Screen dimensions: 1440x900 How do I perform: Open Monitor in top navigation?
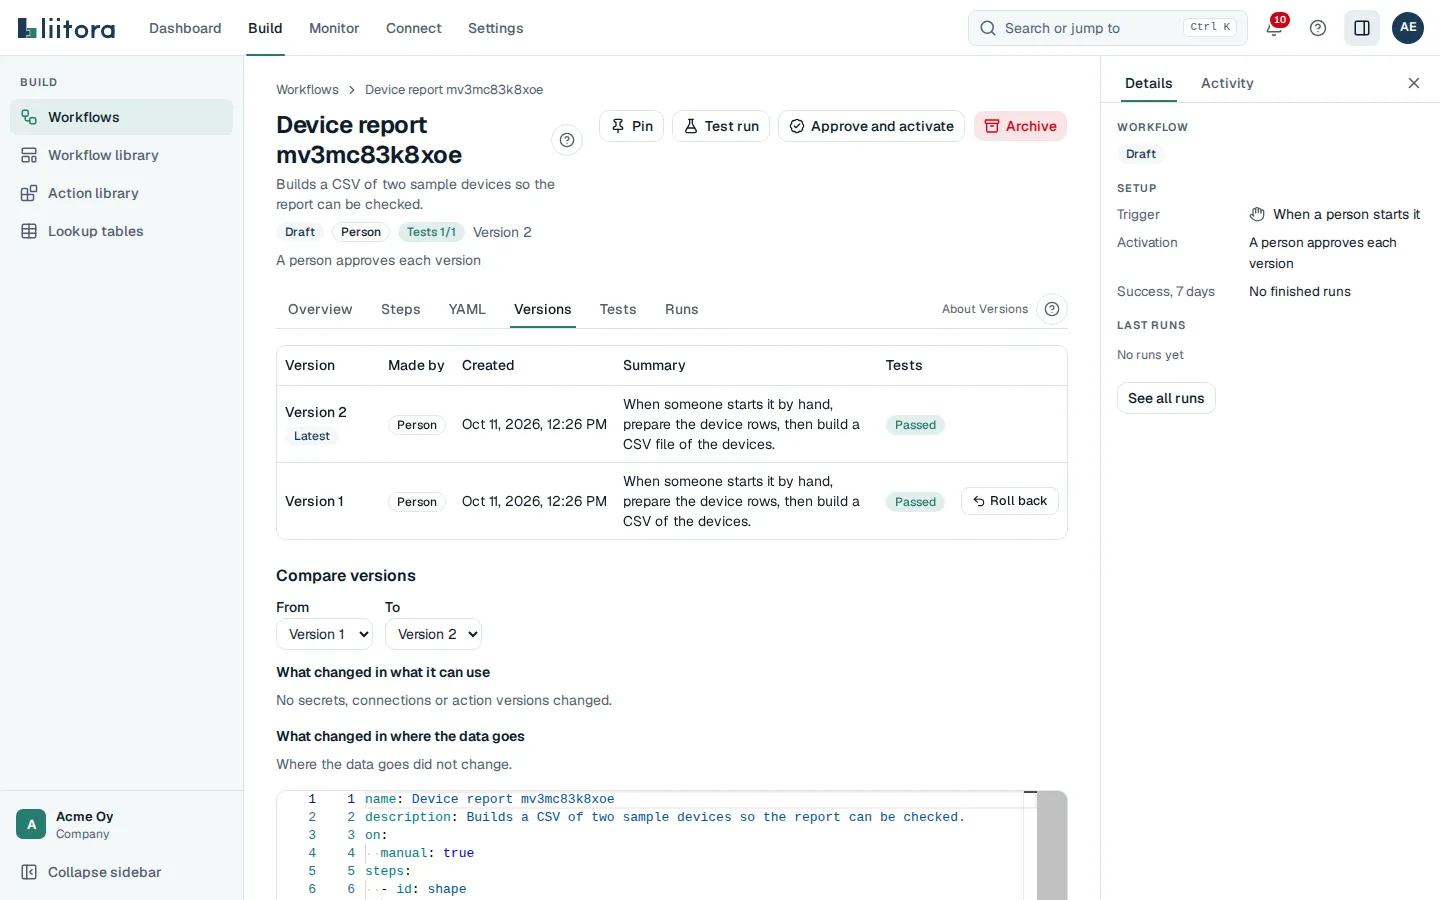(x=334, y=28)
